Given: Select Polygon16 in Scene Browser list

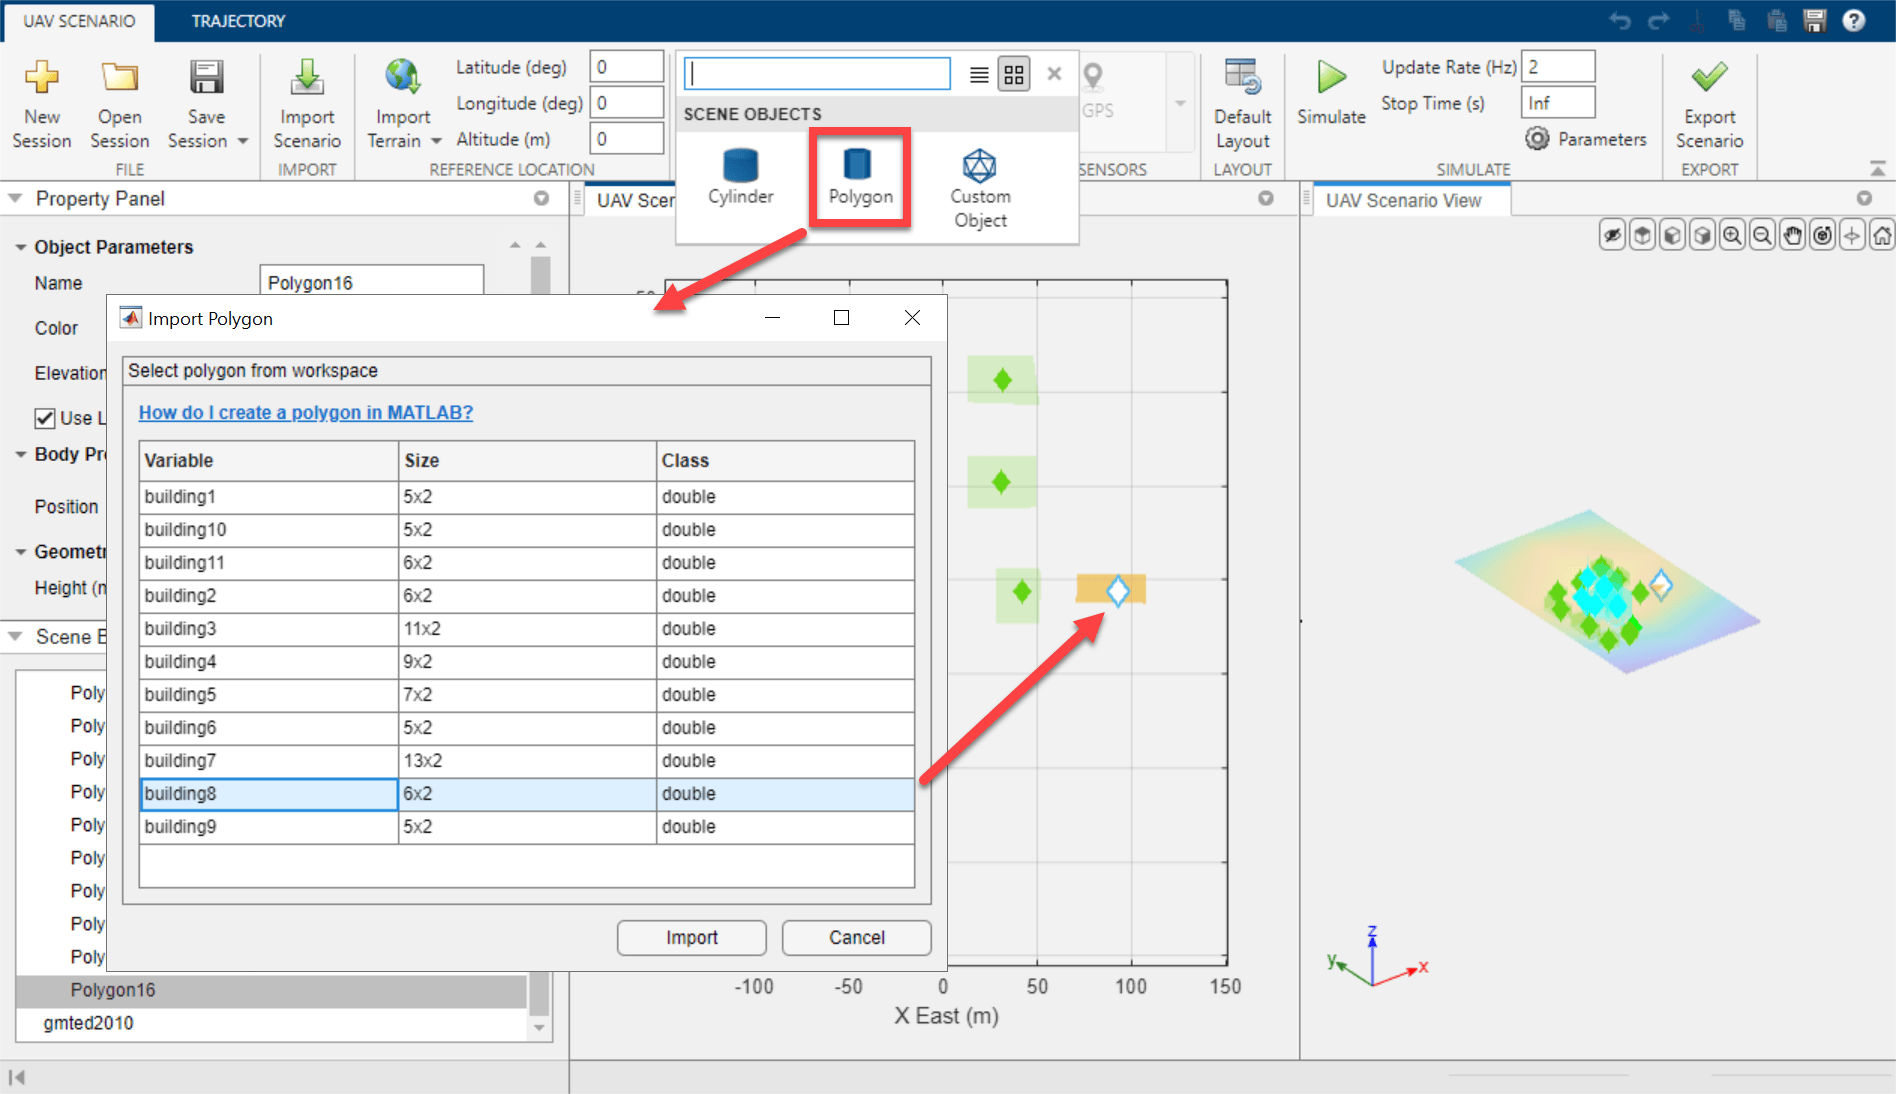Looking at the screenshot, I should point(271,990).
